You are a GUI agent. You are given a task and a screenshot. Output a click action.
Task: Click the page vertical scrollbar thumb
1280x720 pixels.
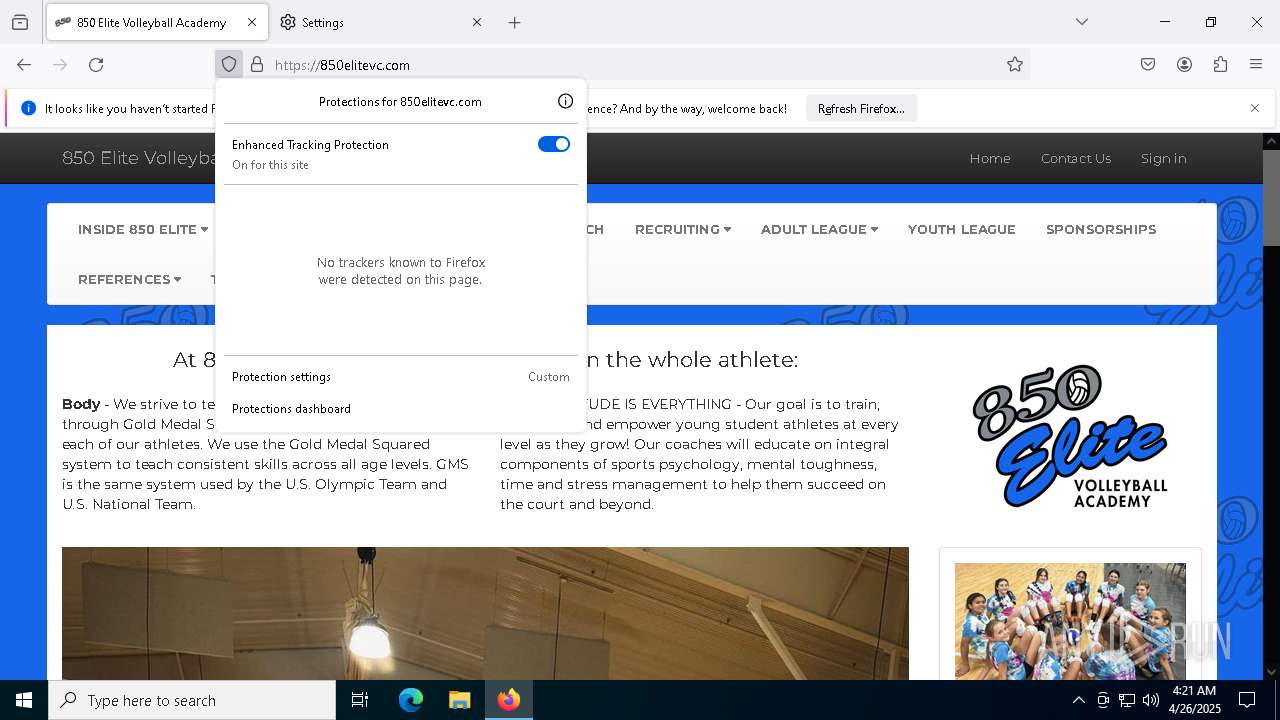1271,197
